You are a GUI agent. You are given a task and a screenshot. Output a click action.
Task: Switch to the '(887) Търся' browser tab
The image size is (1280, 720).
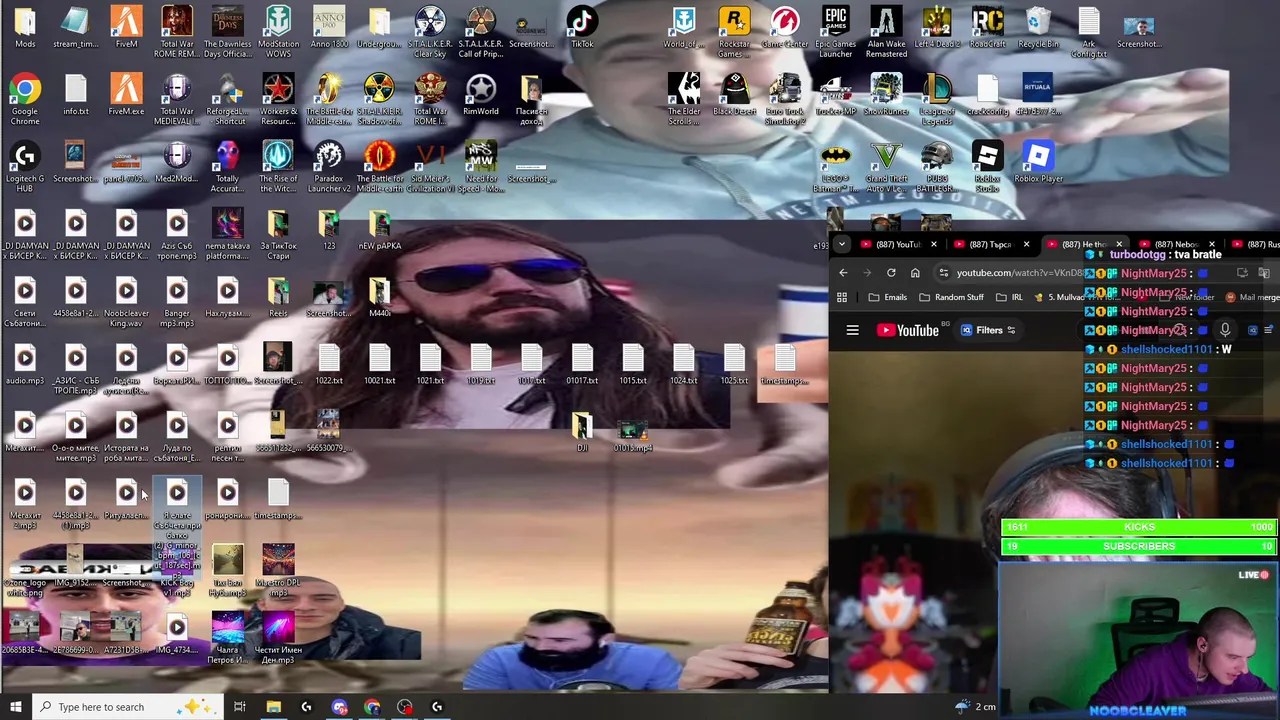(990, 244)
